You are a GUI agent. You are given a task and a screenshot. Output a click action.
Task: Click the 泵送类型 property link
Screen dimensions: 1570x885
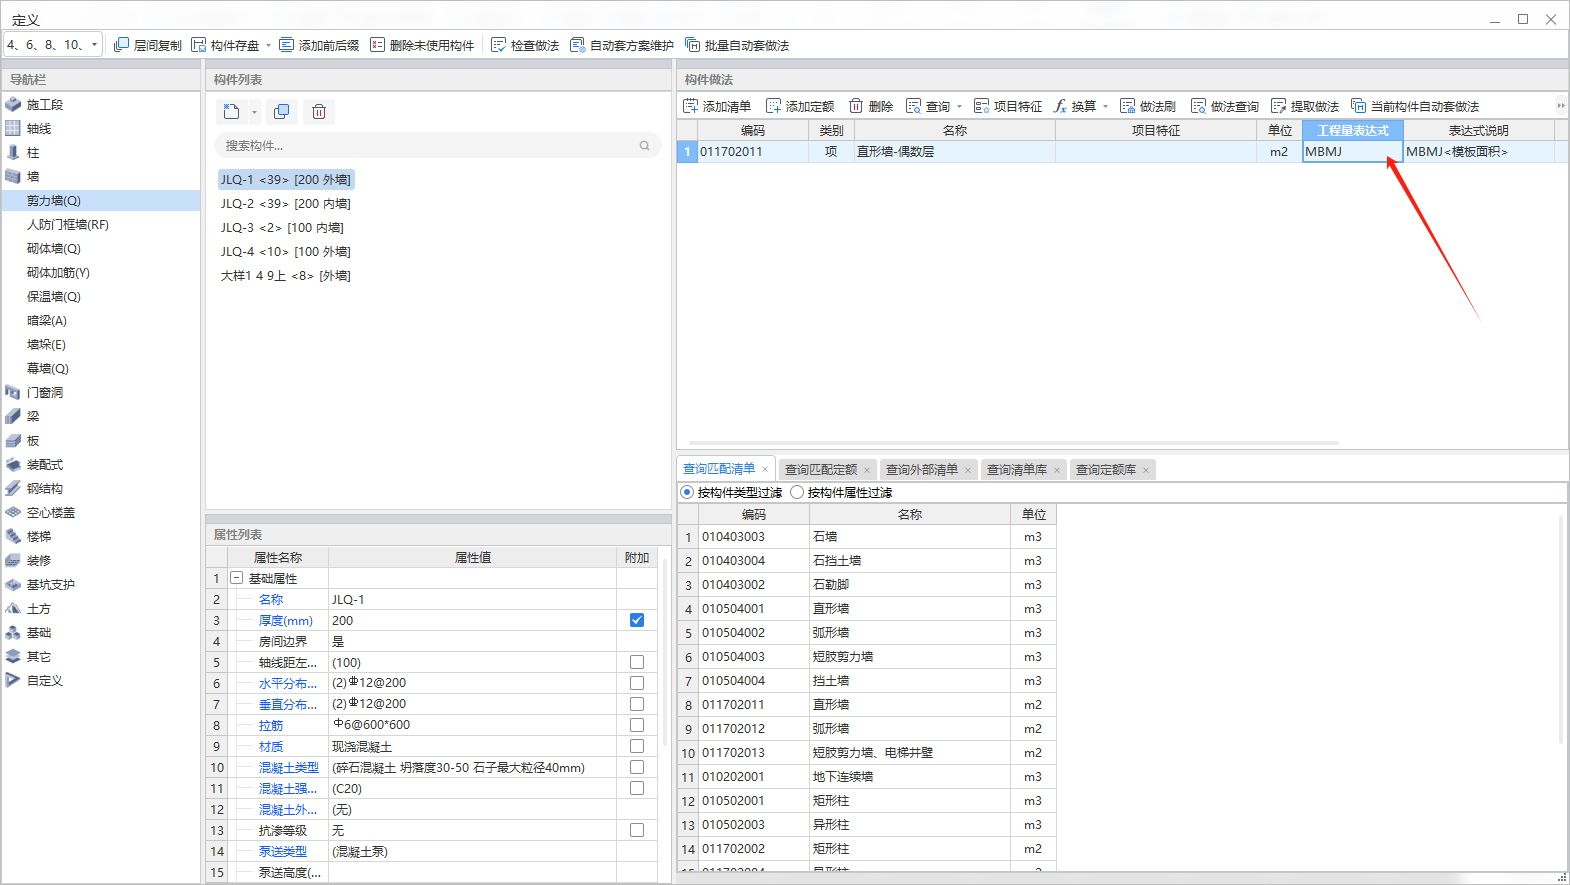pos(283,851)
